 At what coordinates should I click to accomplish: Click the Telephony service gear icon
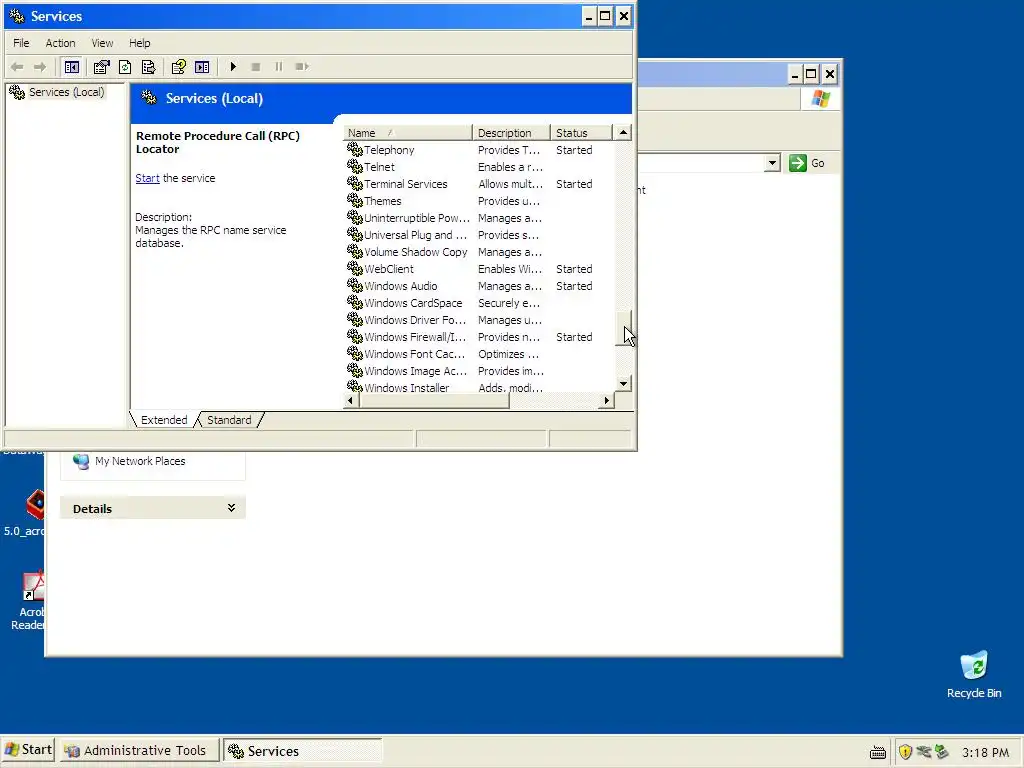click(x=355, y=150)
